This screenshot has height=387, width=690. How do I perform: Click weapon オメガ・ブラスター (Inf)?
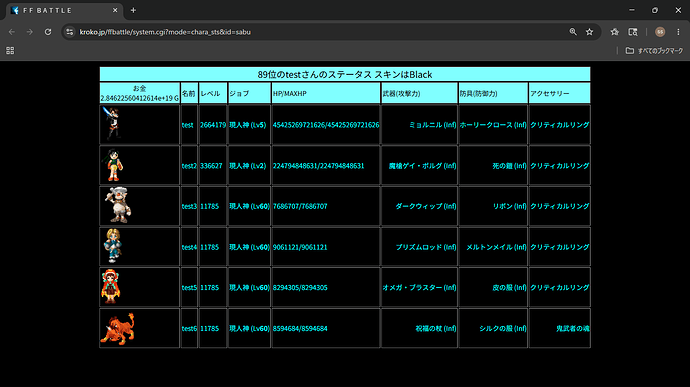(419, 287)
